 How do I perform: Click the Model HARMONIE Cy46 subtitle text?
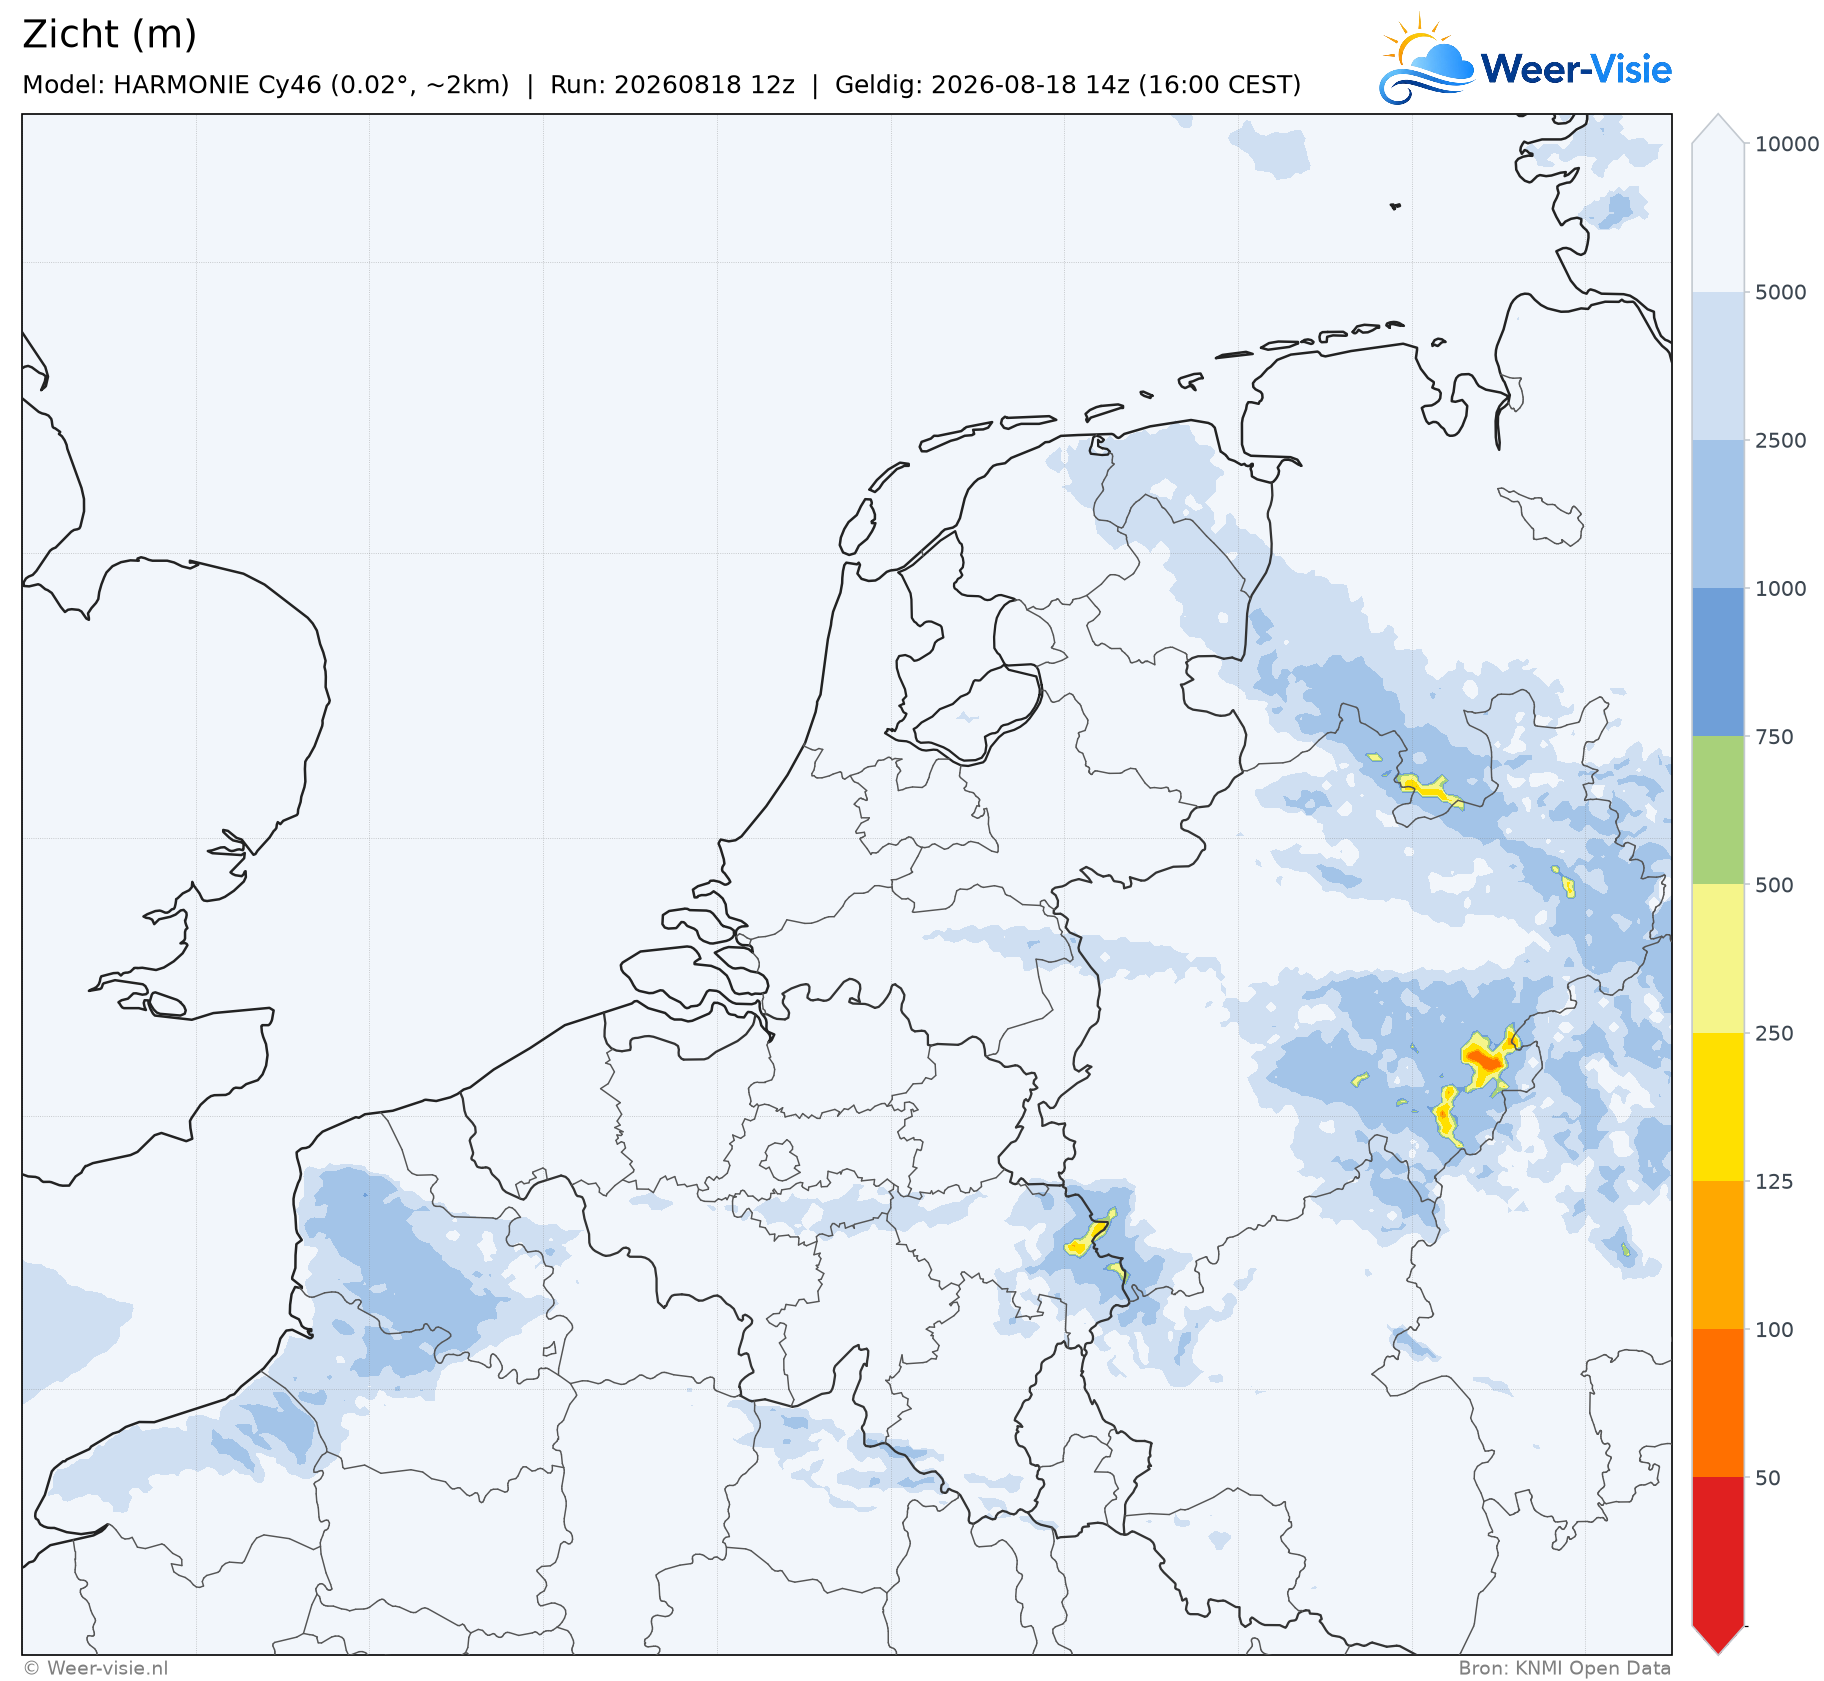coord(265,85)
